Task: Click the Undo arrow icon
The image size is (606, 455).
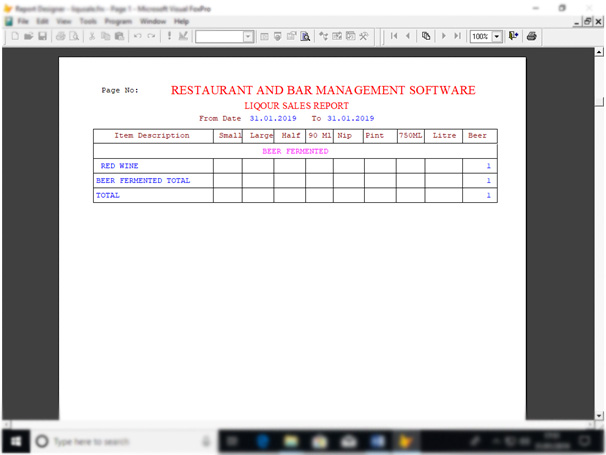Action: point(137,36)
